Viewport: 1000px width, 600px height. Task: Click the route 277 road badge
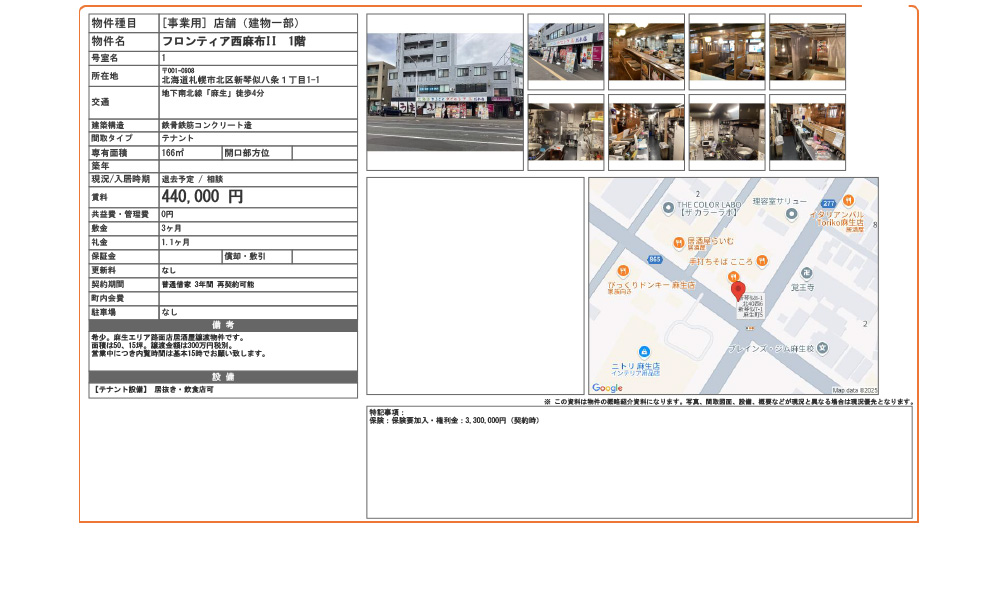pos(829,204)
